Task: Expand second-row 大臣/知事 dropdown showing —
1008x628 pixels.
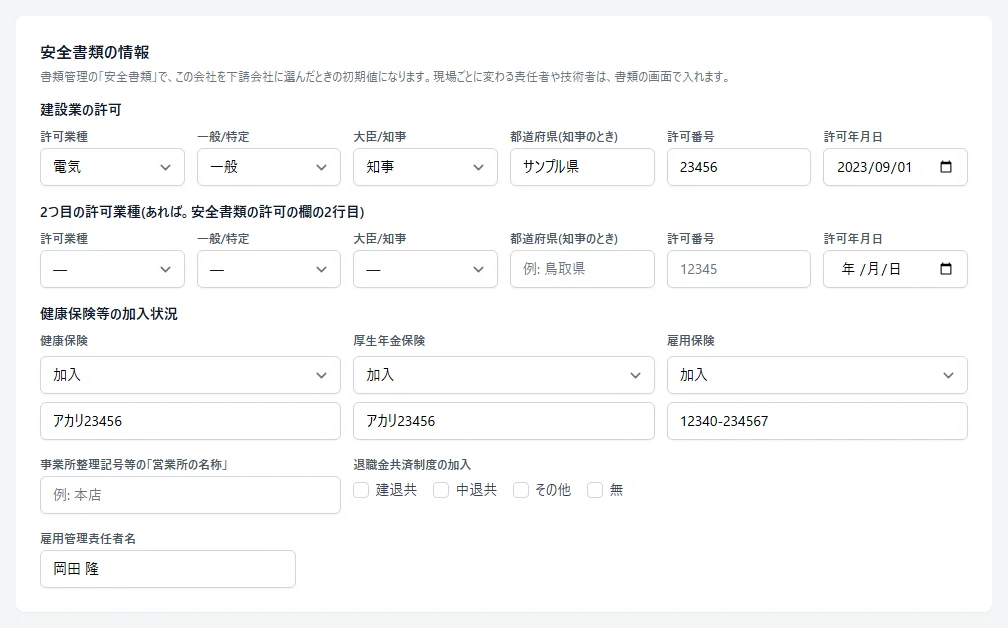Action: tap(426, 269)
